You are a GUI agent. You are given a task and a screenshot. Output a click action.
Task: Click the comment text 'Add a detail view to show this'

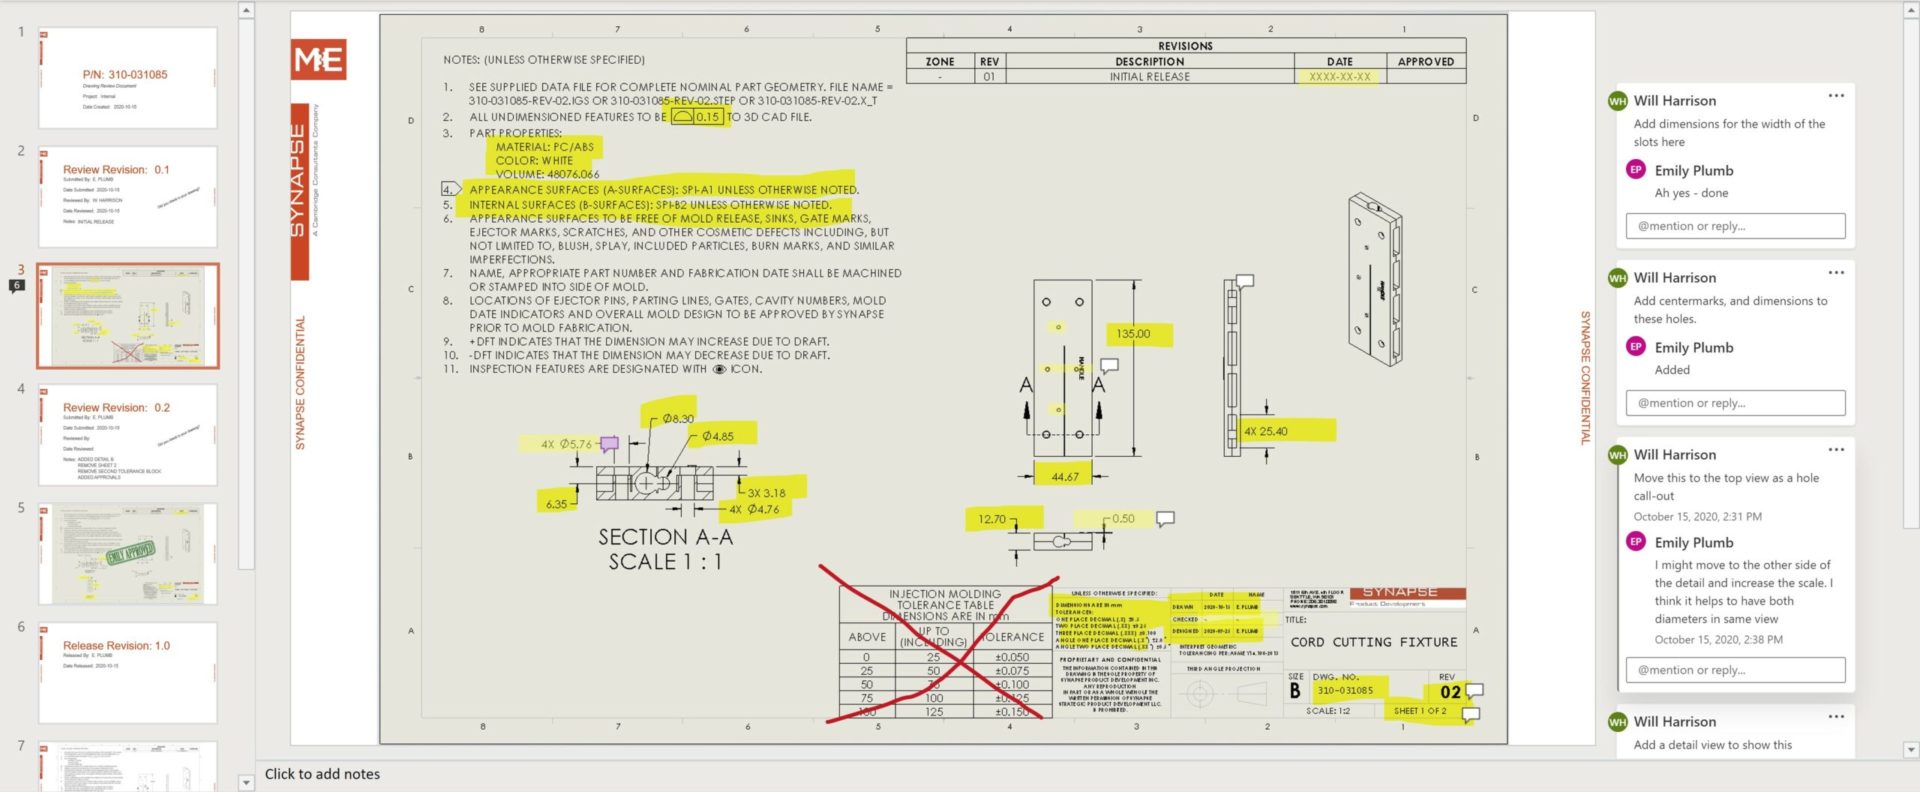pyautogui.click(x=1712, y=745)
